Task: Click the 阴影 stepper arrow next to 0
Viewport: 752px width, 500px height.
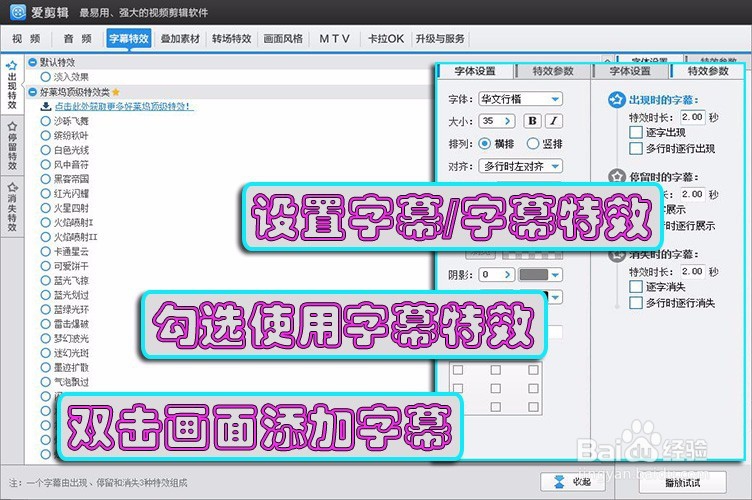Action: coord(508,275)
